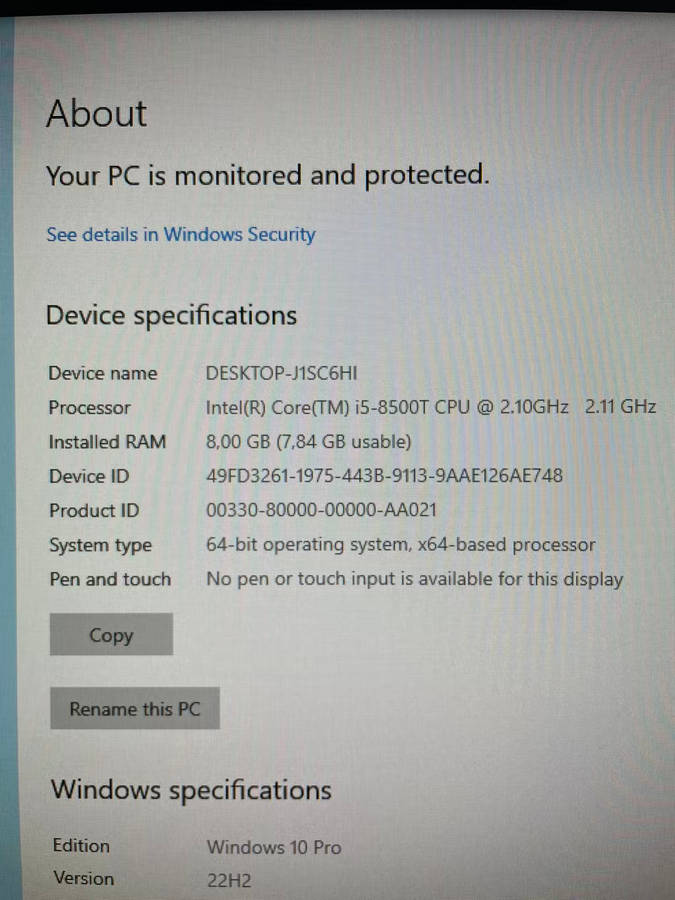Select the Installed RAM label
The image size is (675, 900).
coord(107,441)
